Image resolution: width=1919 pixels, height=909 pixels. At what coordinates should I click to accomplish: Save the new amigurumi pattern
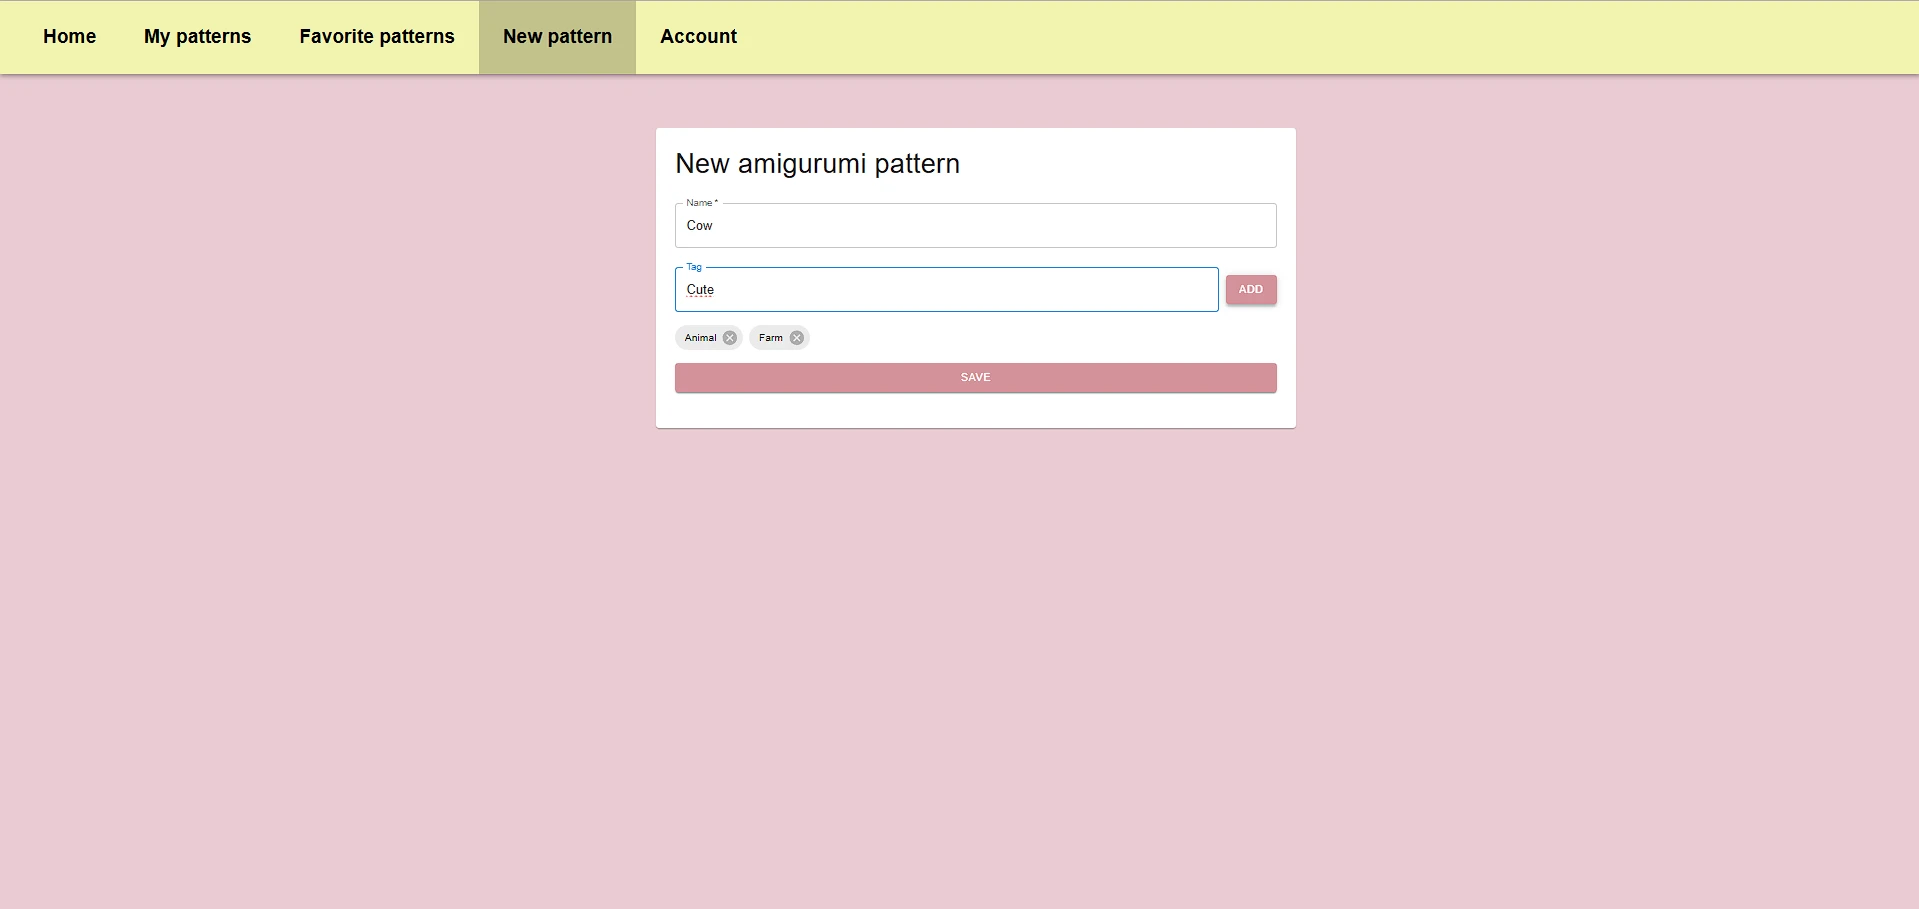click(x=975, y=377)
